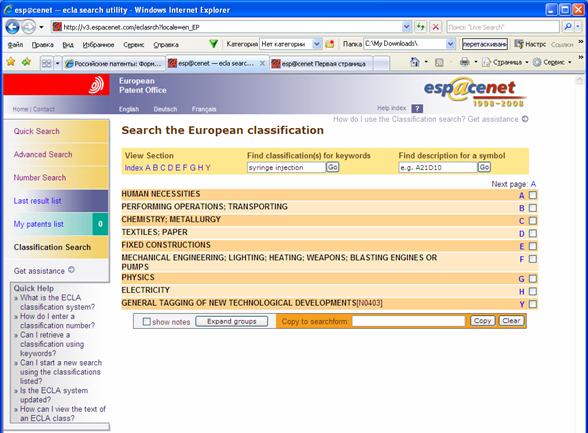Screen dimensions: 588x433
Task: Tick the checkbox for section F
Action: 532,259
